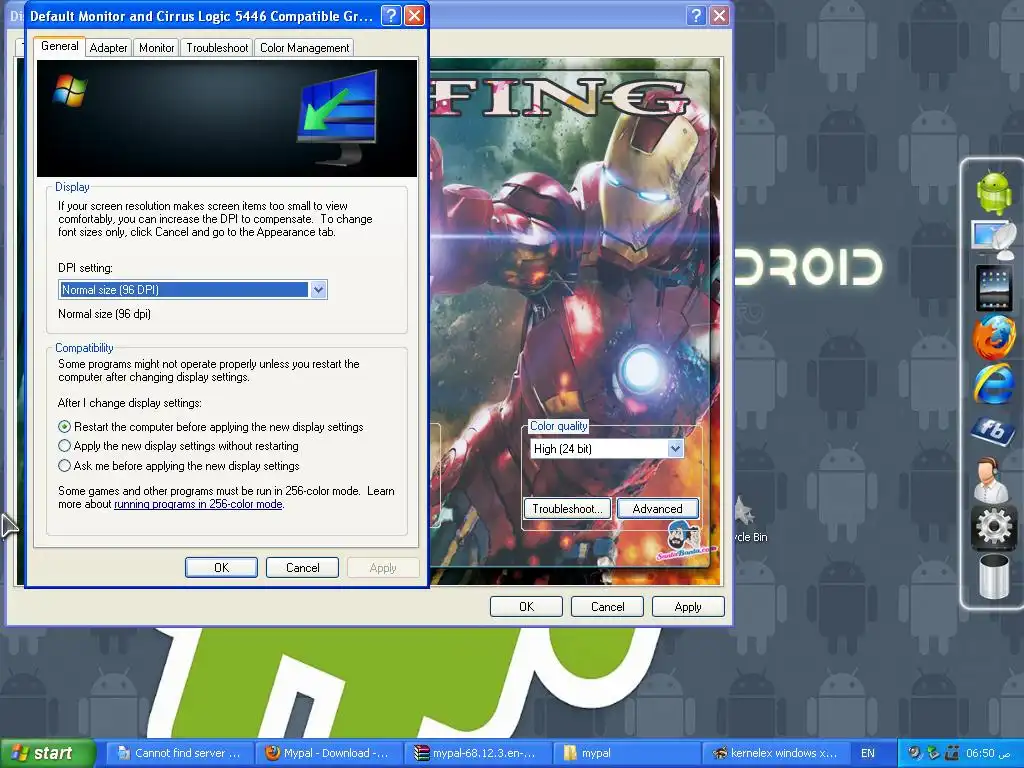Click Cancel in the Display Properties window
The height and width of the screenshot is (768, 1024).
coord(607,607)
